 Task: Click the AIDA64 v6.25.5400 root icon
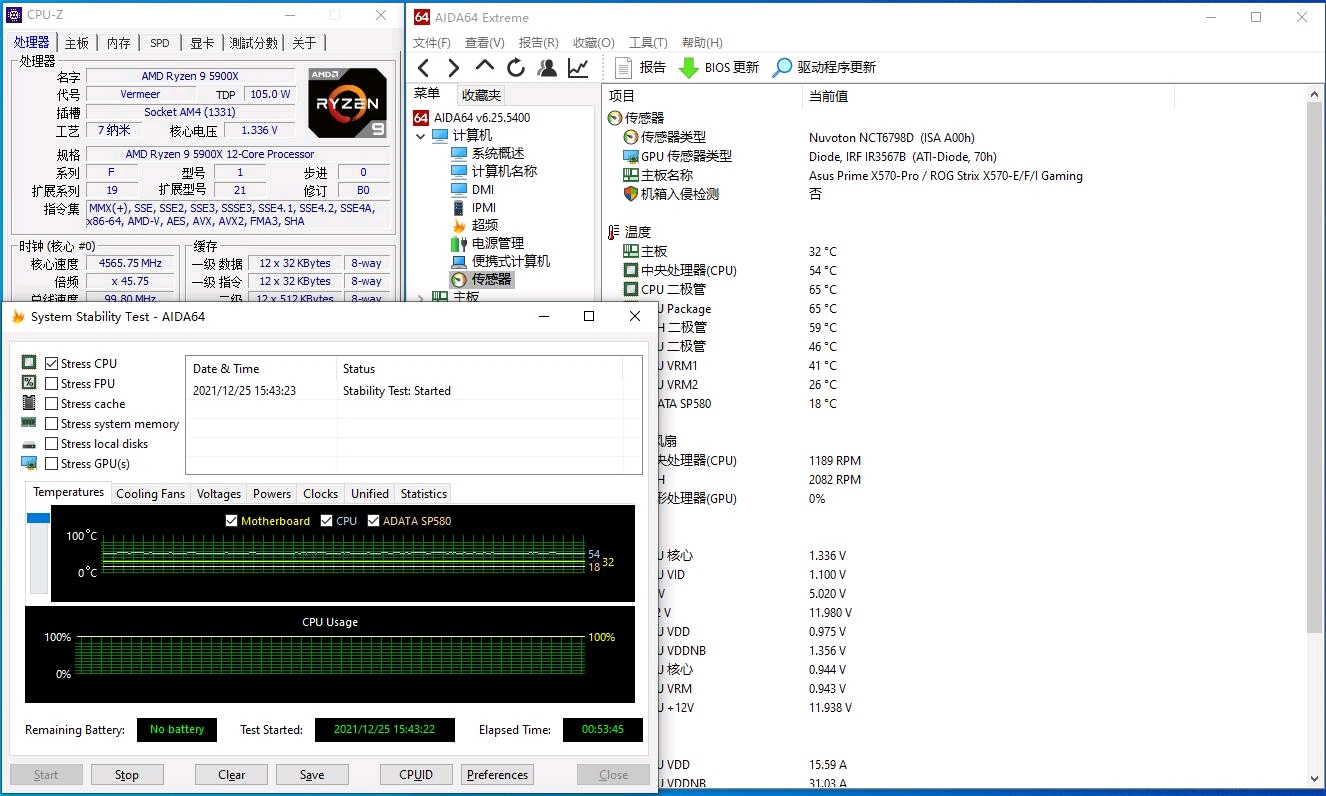(422, 117)
